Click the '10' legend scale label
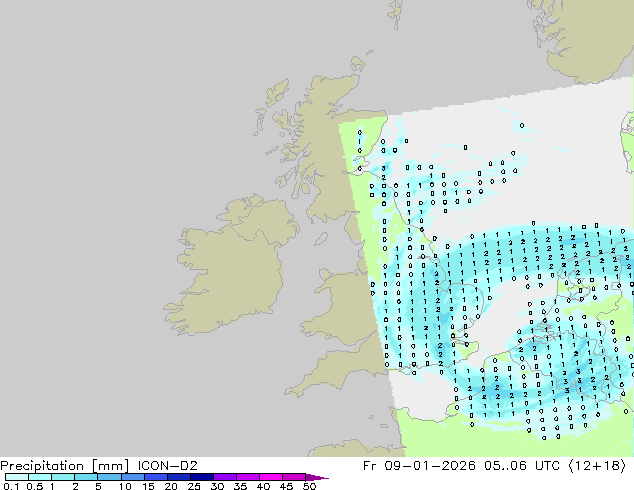Screen dimensions: 634x490 [x=125, y=486]
